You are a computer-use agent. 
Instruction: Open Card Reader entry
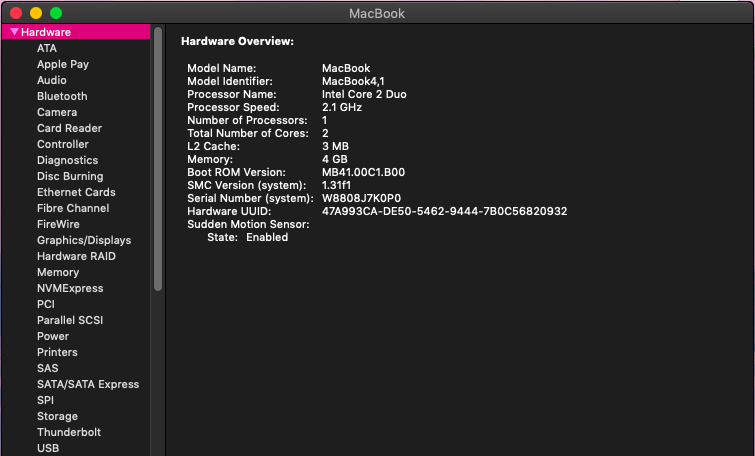(x=69, y=128)
